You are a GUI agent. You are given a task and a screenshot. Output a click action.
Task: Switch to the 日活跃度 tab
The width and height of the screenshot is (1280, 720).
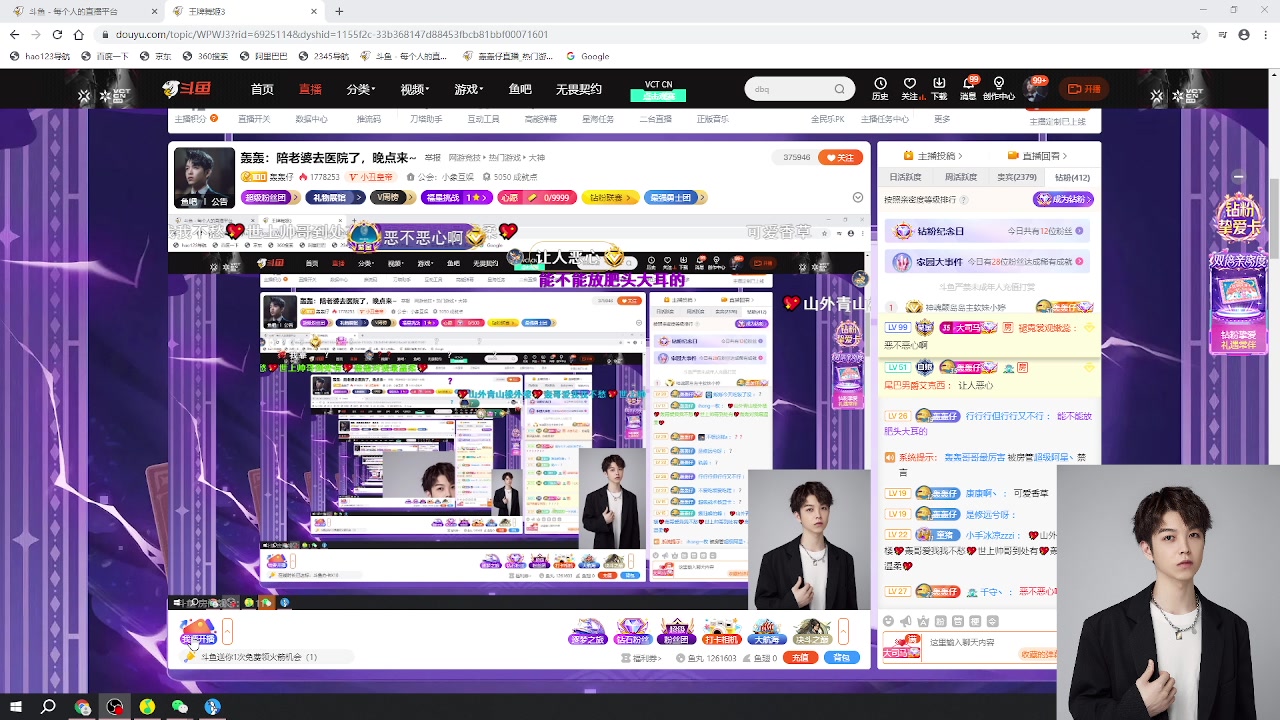coord(906,177)
